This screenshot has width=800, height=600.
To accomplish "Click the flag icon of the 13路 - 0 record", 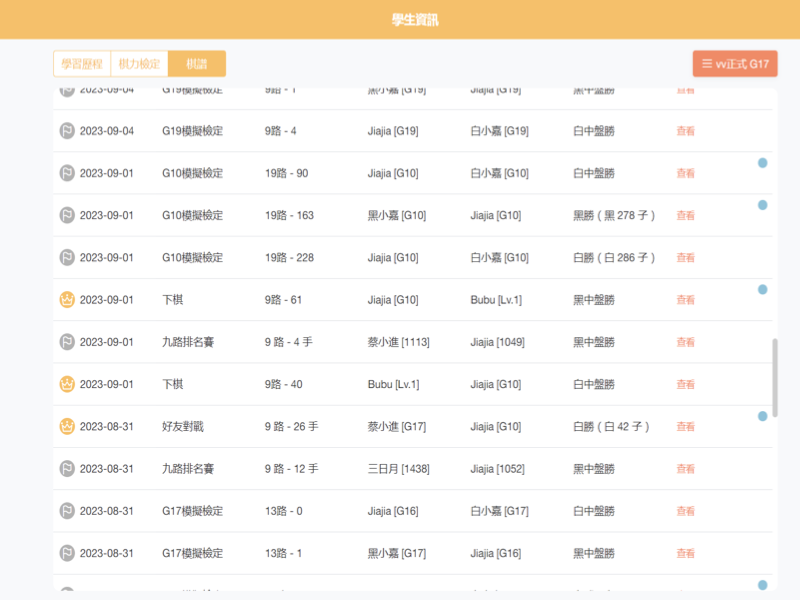I will [x=67, y=511].
